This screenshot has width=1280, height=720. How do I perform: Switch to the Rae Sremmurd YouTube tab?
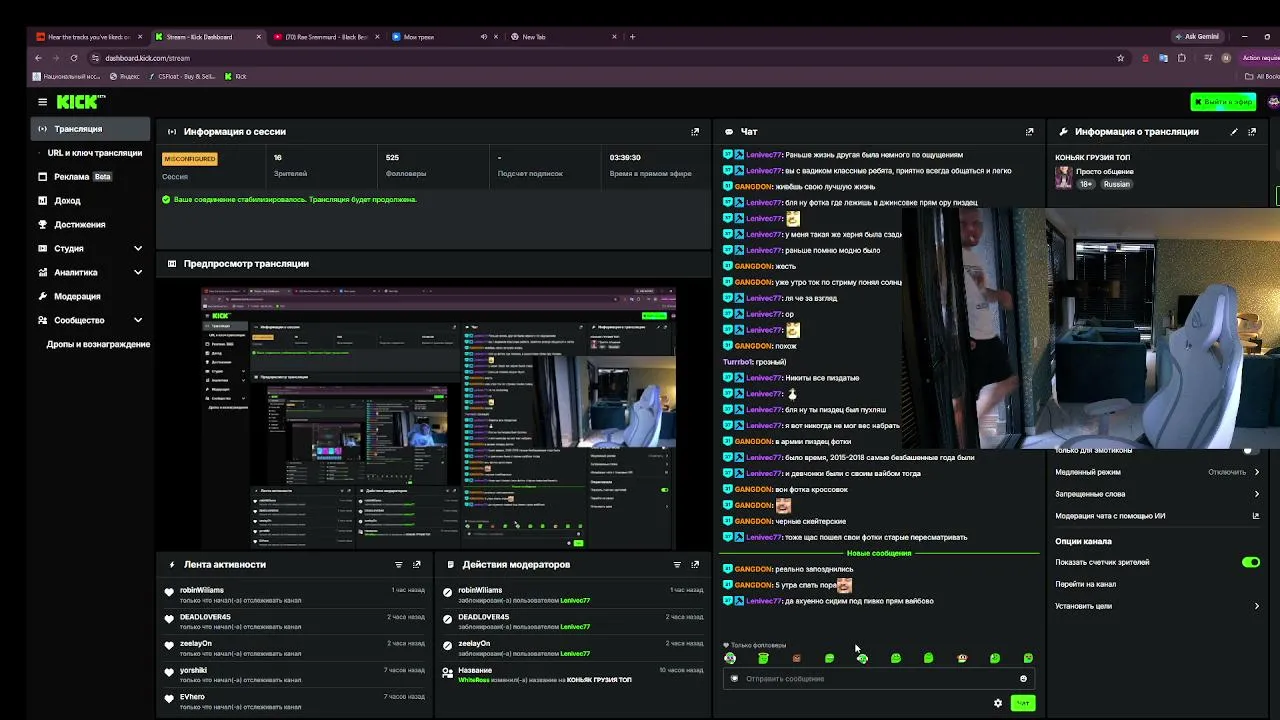click(x=326, y=37)
